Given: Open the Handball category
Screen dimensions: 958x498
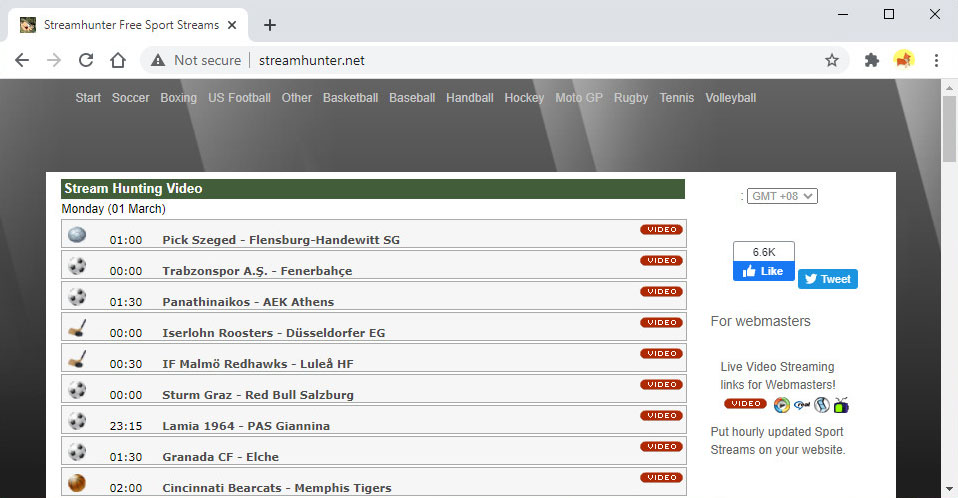Looking at the screenshot, I should click(x=470, y=98).
